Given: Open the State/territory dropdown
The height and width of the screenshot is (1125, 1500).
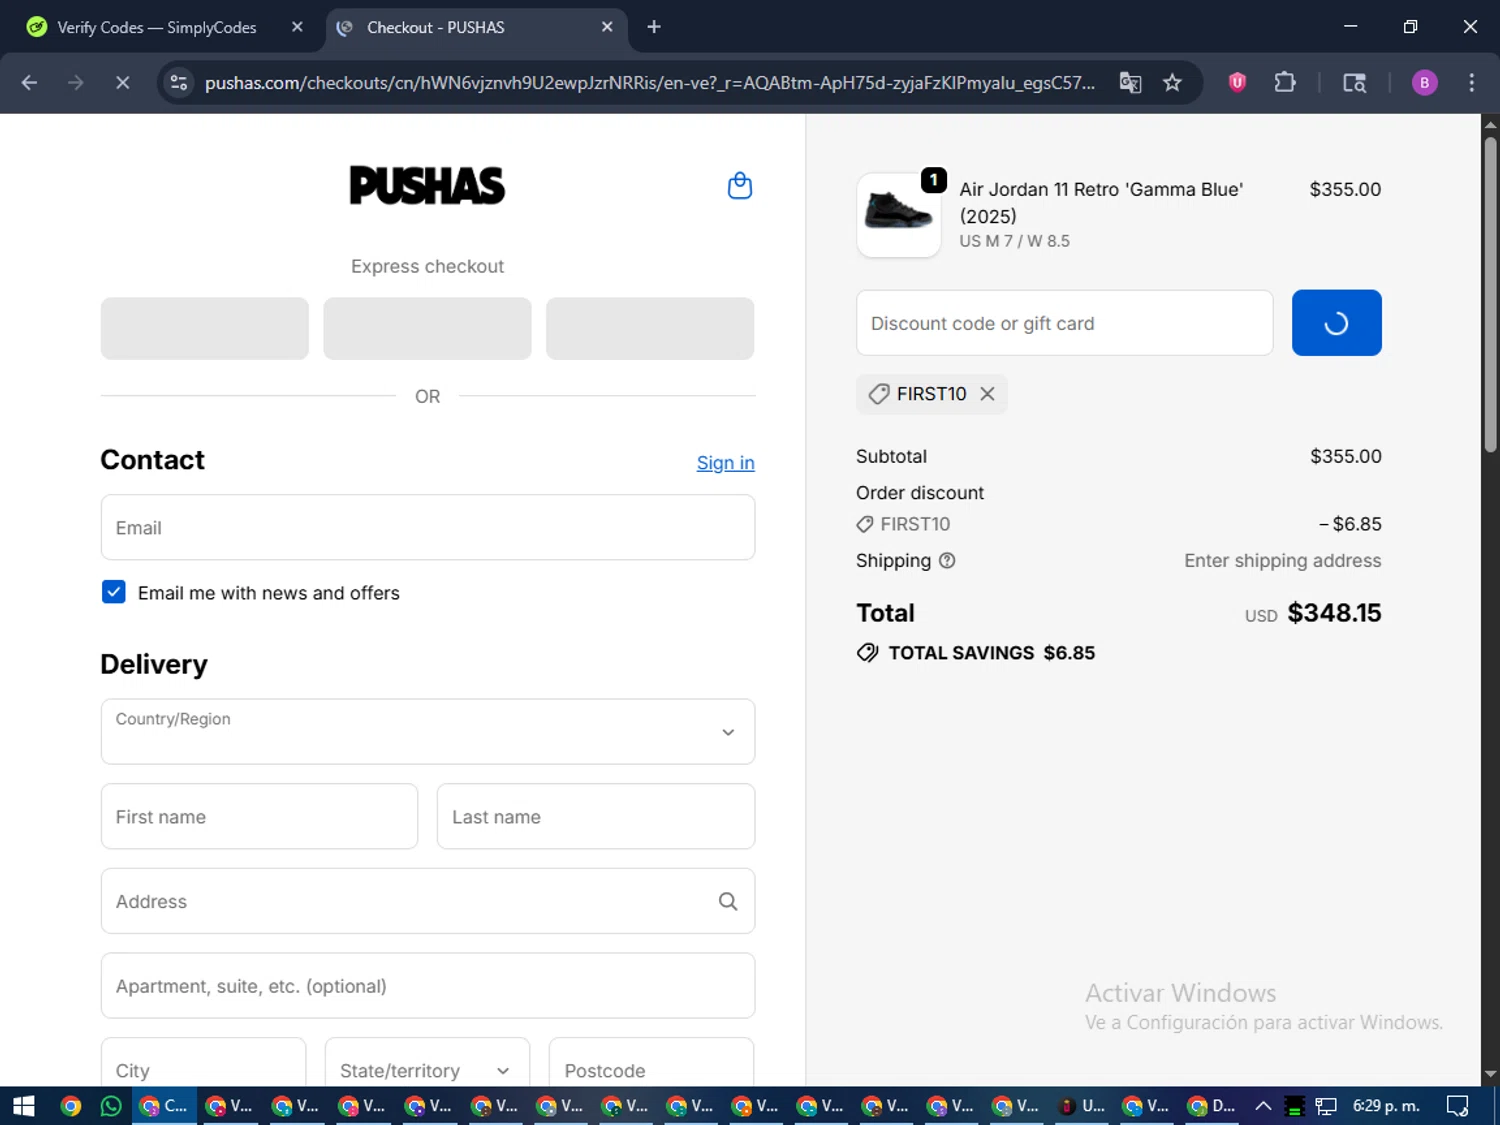Looking at the screenshot, I should coord(427,1063).
